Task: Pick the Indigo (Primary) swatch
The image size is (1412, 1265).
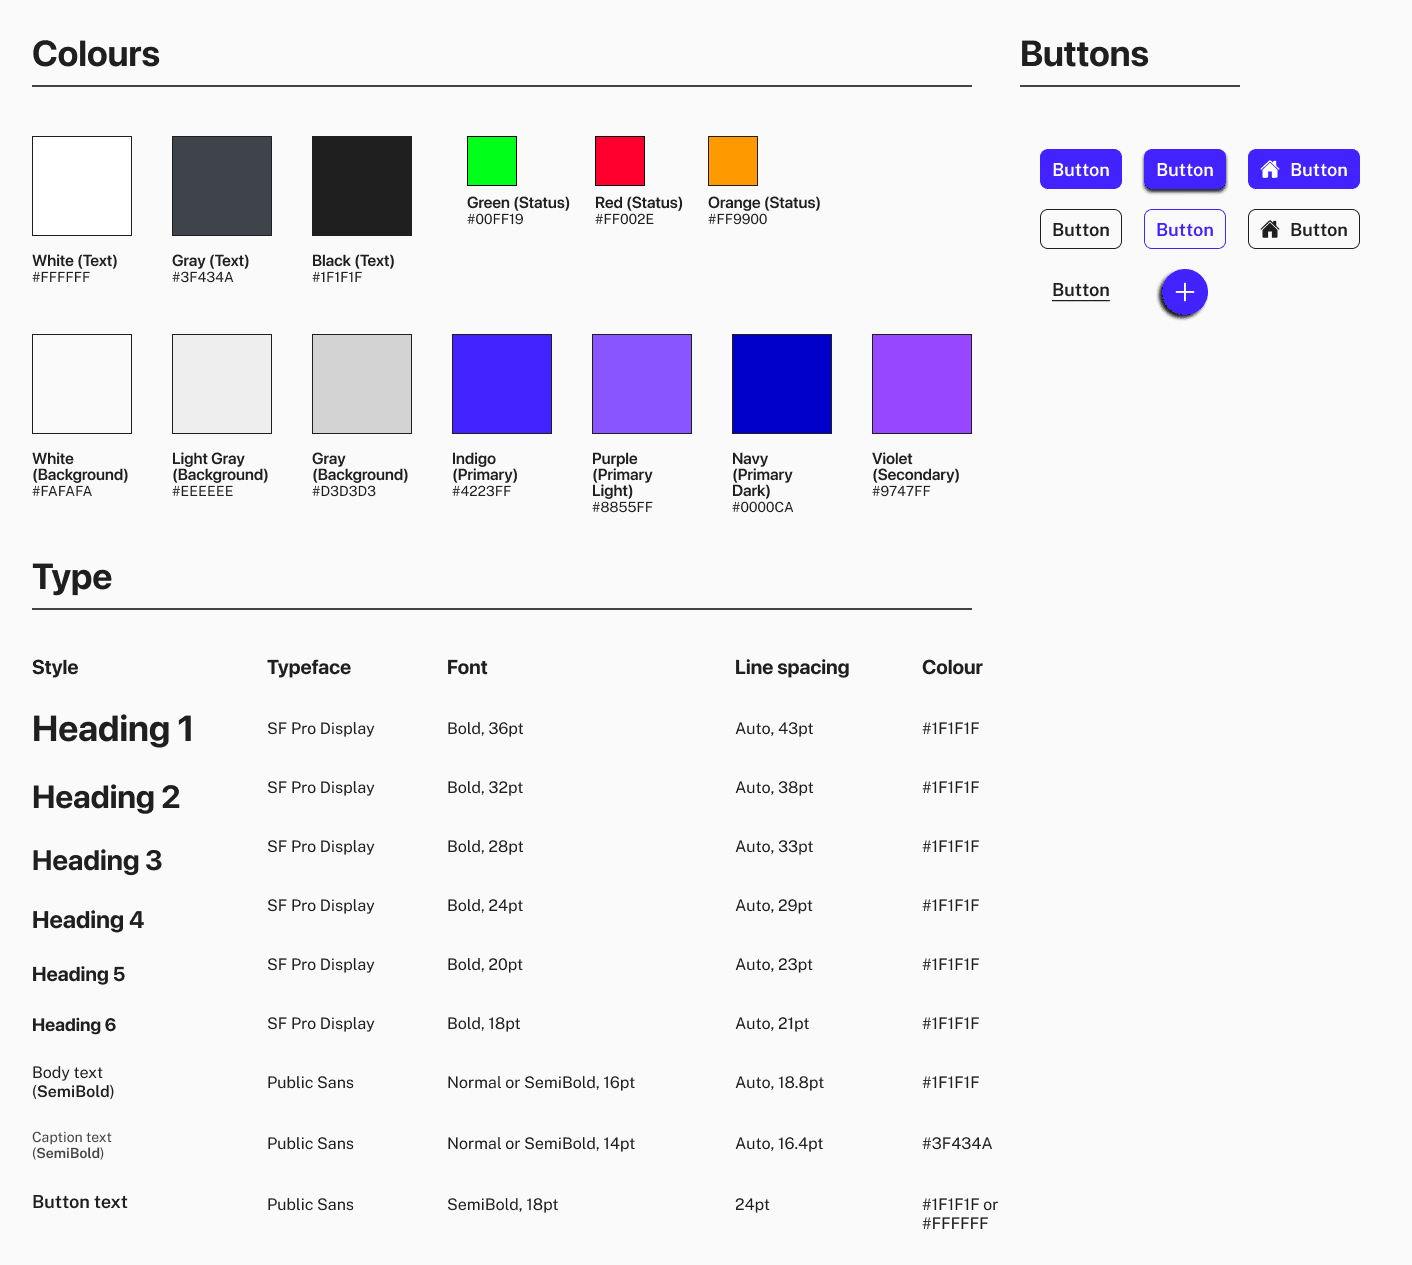Action: point(502,384)
